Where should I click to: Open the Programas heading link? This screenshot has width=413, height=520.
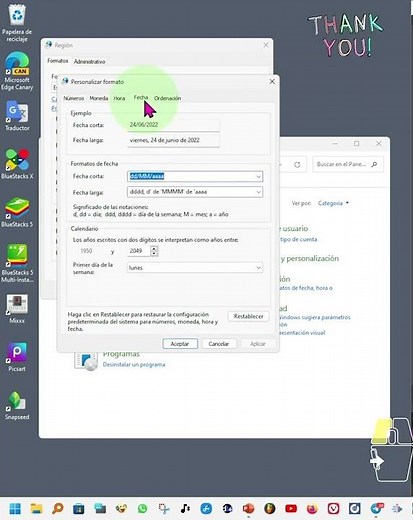pos(121,354)
